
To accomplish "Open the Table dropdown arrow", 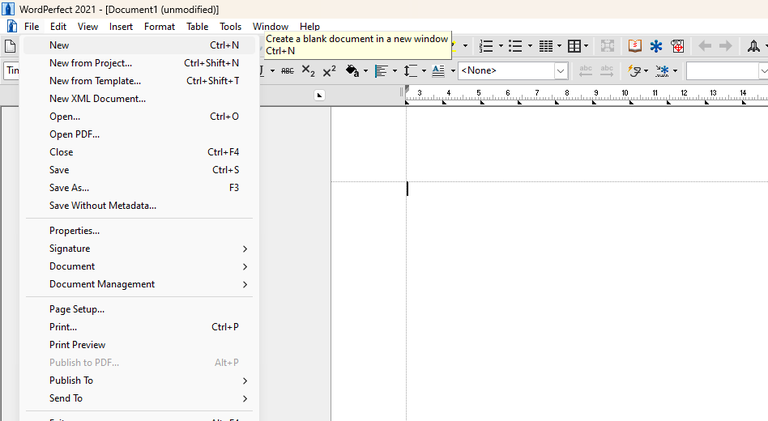I will point(586,47).
